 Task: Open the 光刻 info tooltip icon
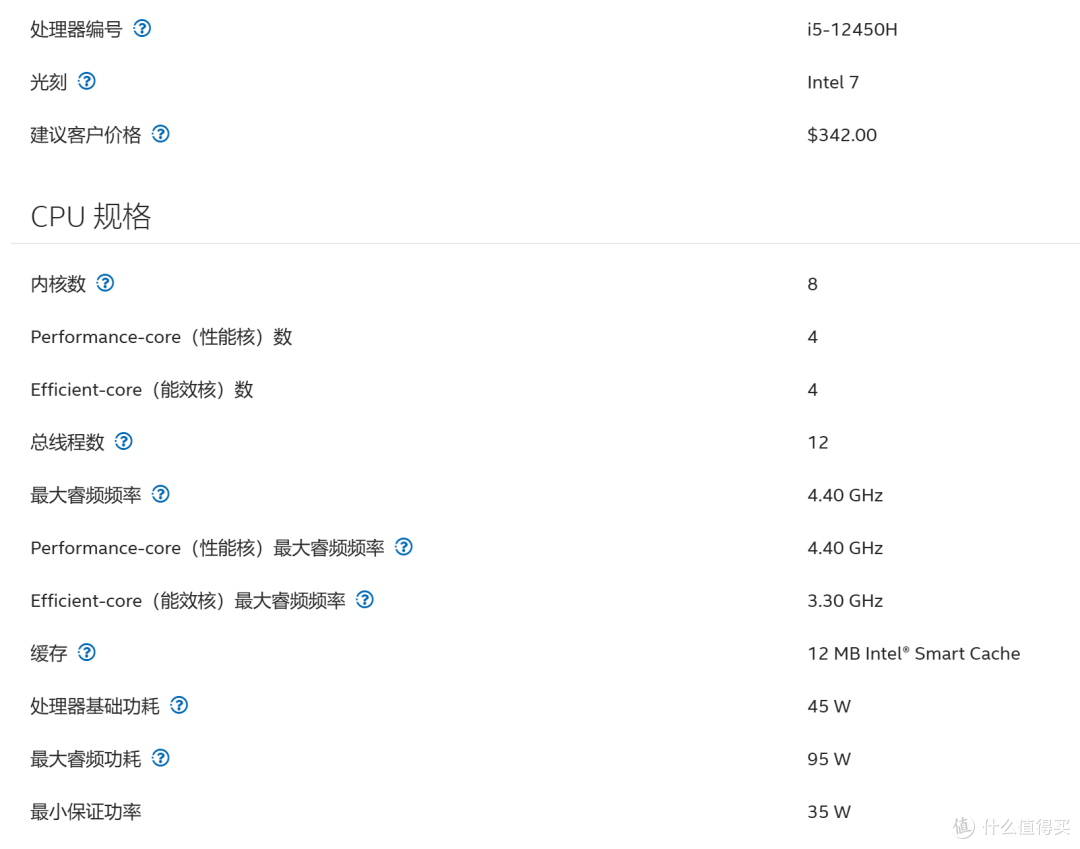pos(87,82)
